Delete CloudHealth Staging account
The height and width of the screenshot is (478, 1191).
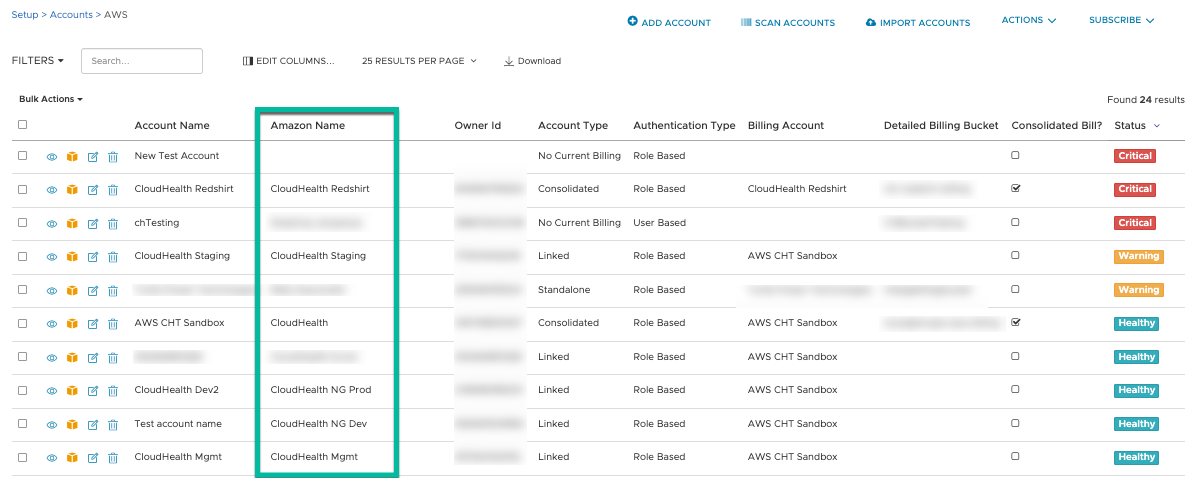point(112,258)
